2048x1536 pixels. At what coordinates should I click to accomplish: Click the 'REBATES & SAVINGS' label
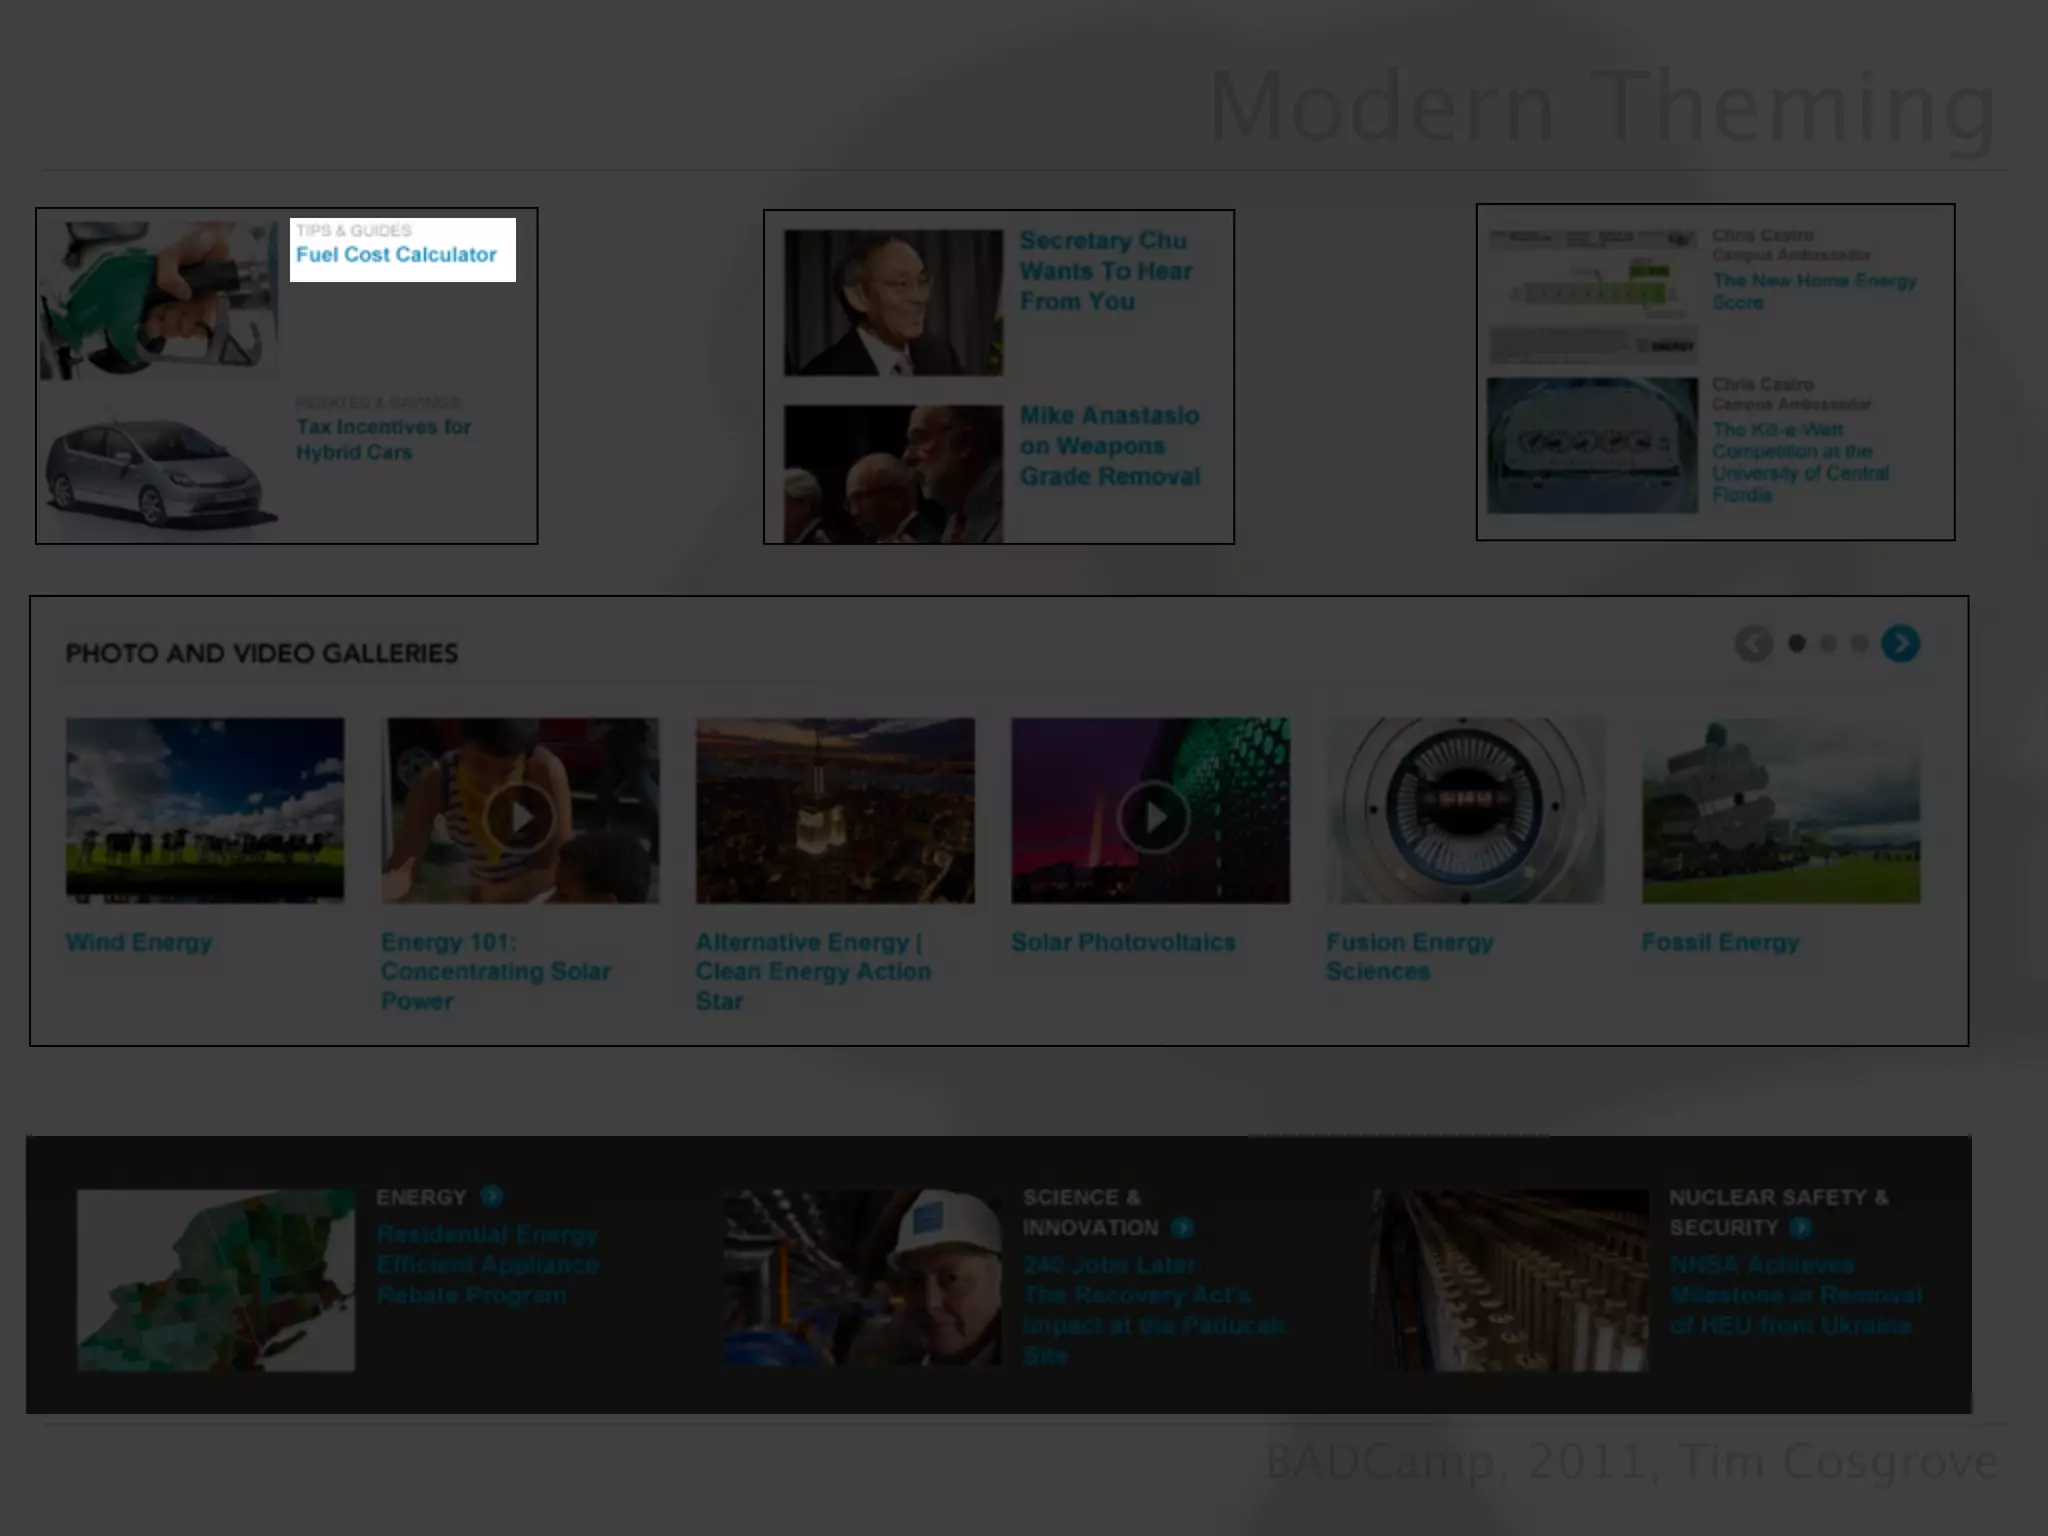point(378,402)
